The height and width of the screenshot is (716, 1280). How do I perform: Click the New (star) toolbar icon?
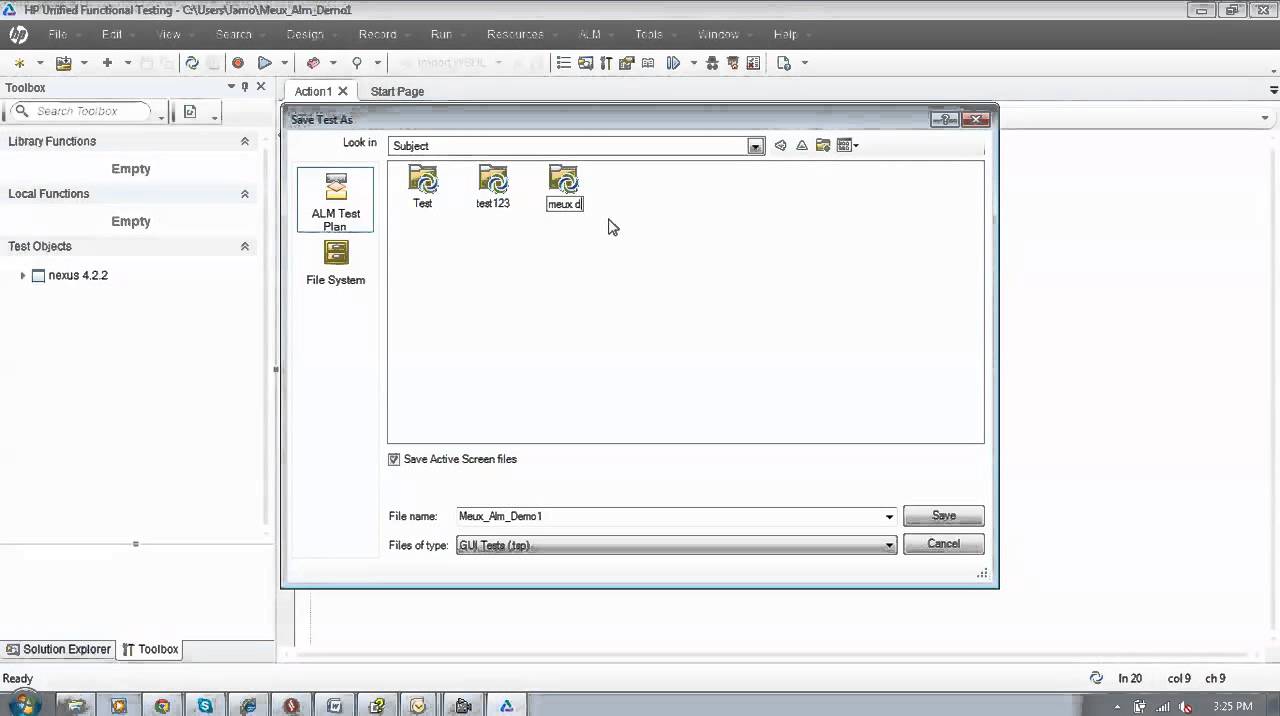pos(19,63)
